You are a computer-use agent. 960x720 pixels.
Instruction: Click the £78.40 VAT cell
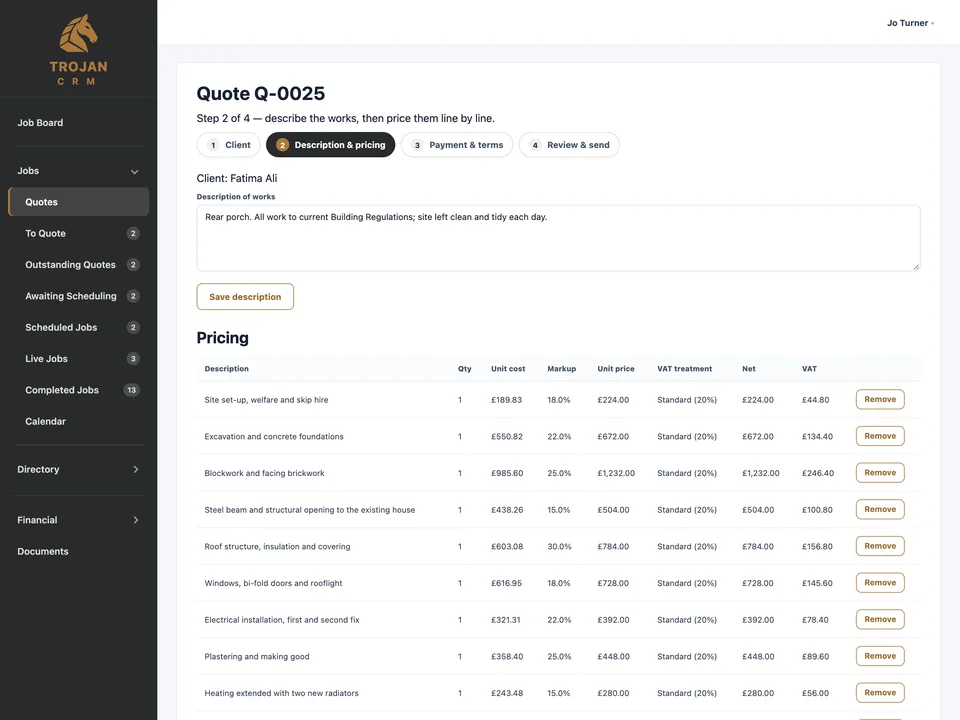click(815, 620)
